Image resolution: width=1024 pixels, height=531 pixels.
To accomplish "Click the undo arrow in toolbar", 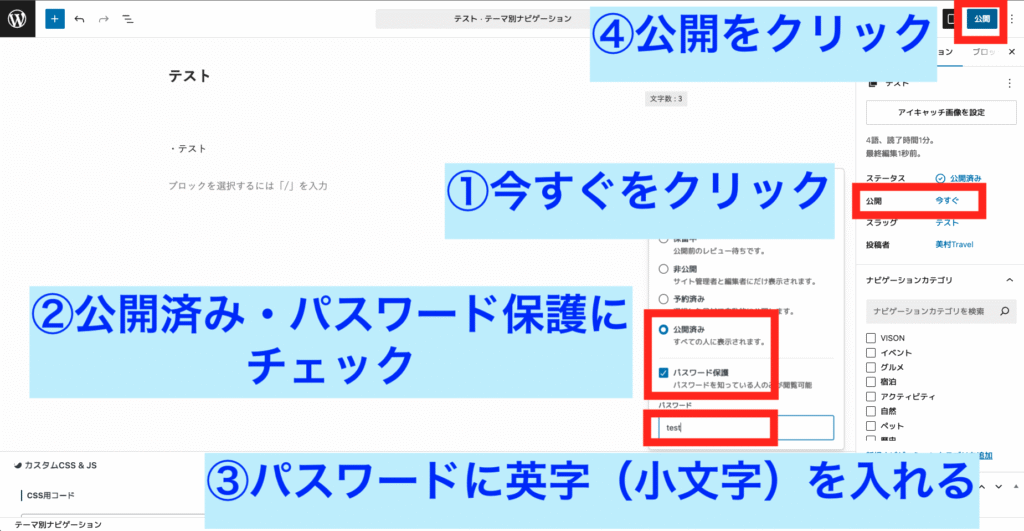I will [x=80, y=19].
